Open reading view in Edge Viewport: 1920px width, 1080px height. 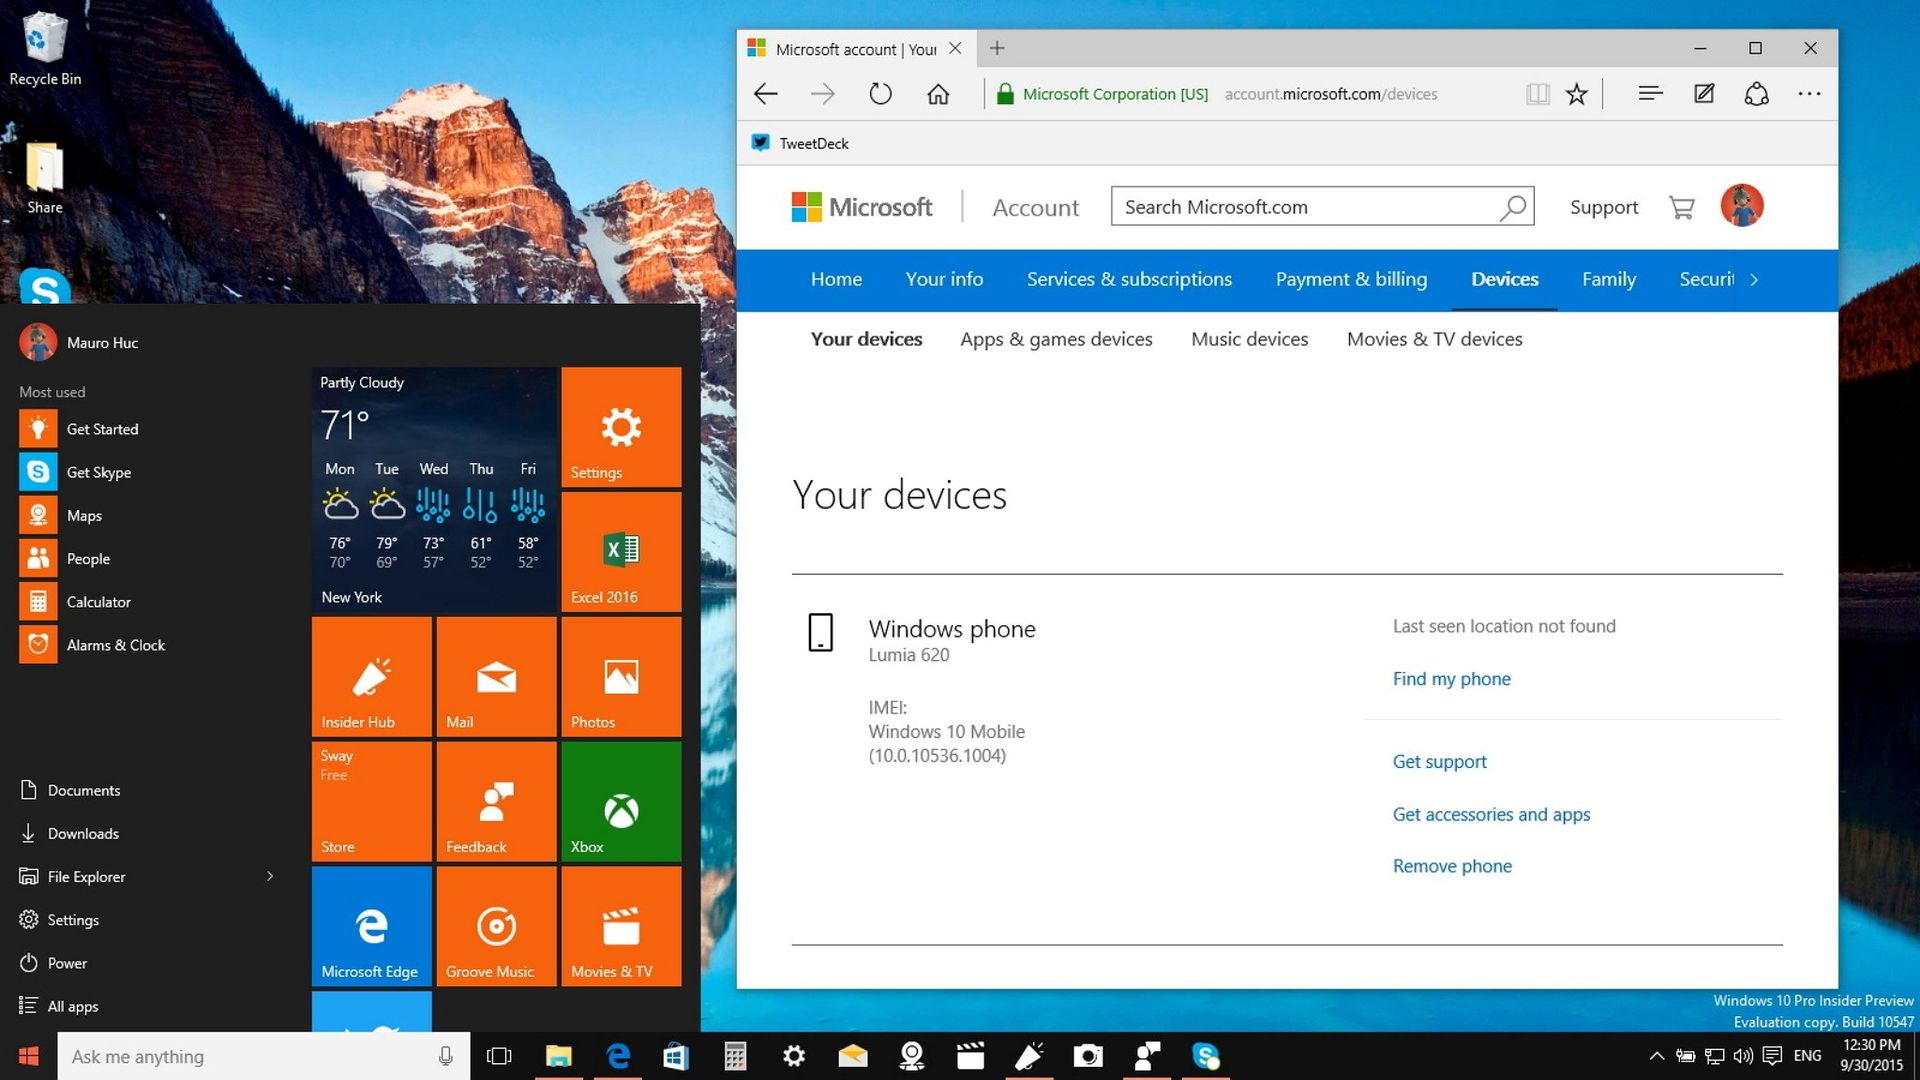[1537, 93]
